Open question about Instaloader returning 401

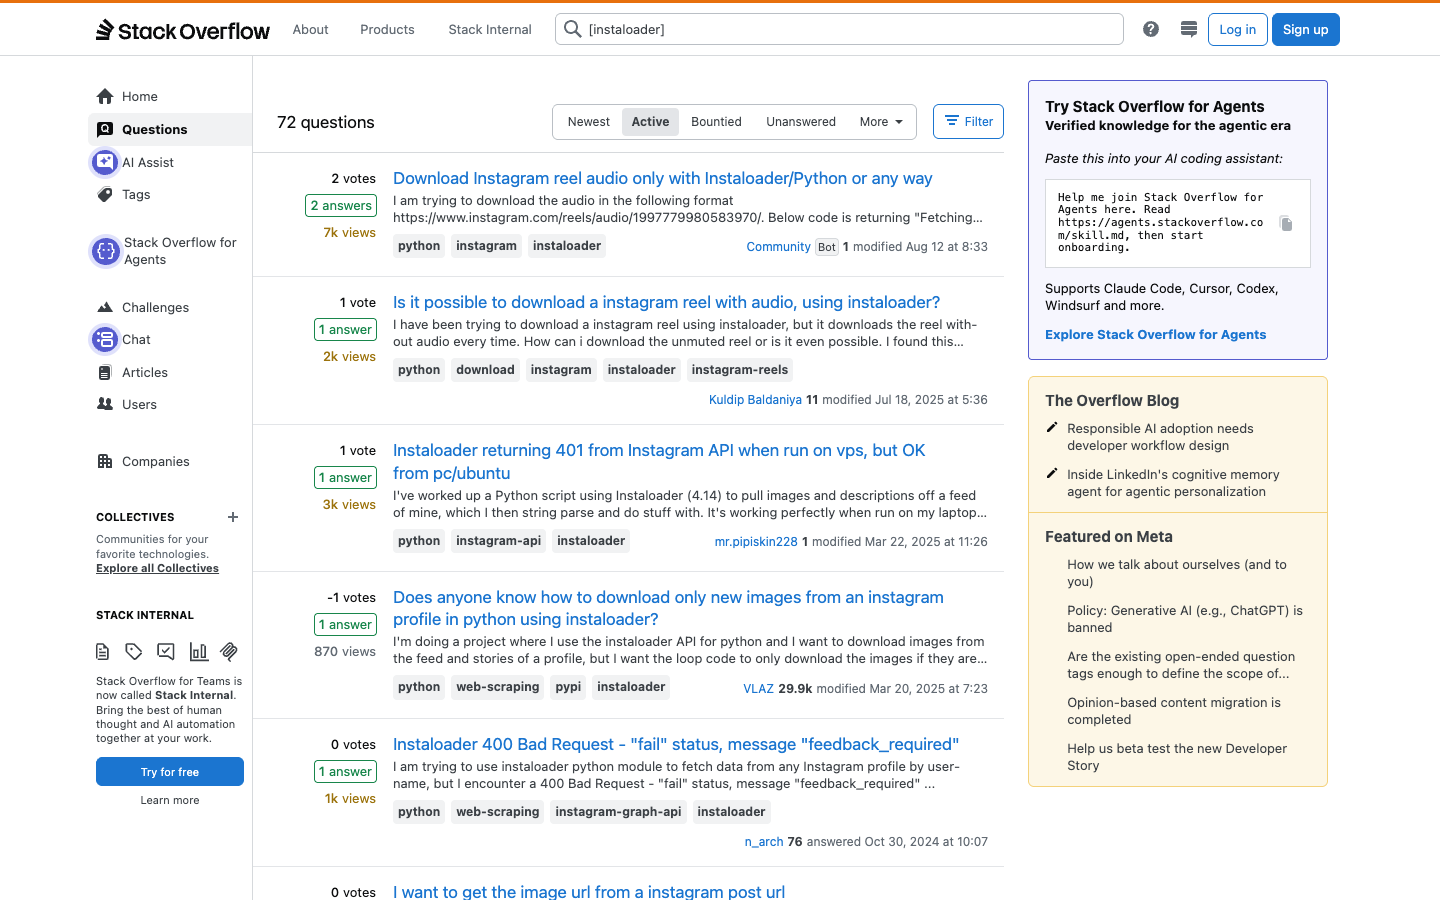click(x=659, y=461)
